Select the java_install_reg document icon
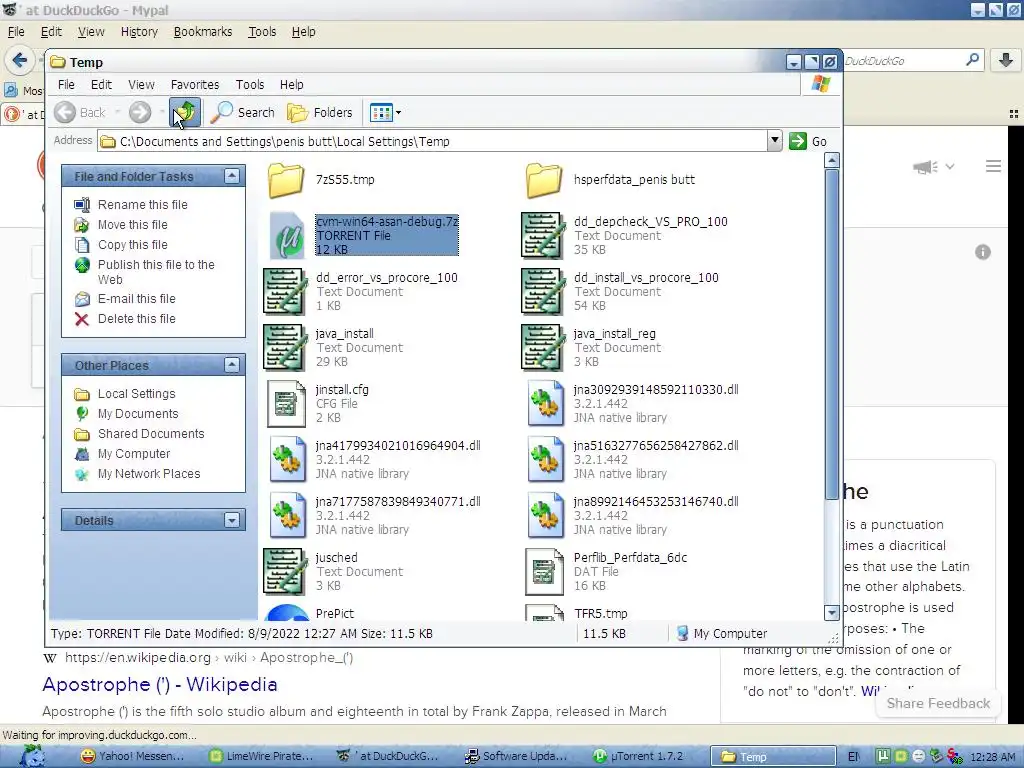 [x=543, y=347]
